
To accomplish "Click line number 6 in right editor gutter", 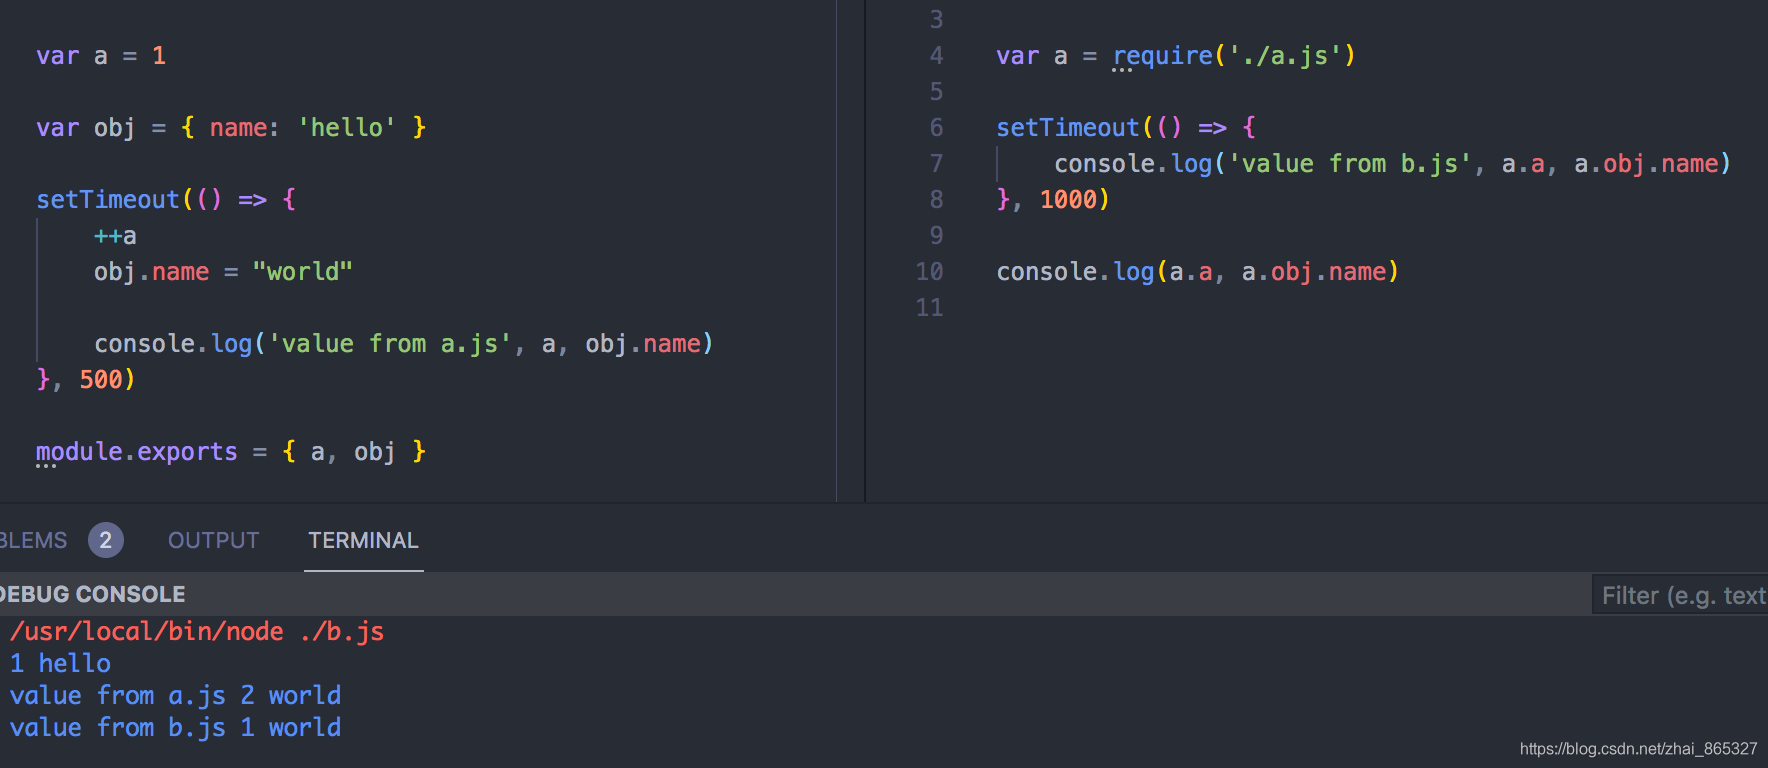I will pyautogui.click(x=936, y=128).
